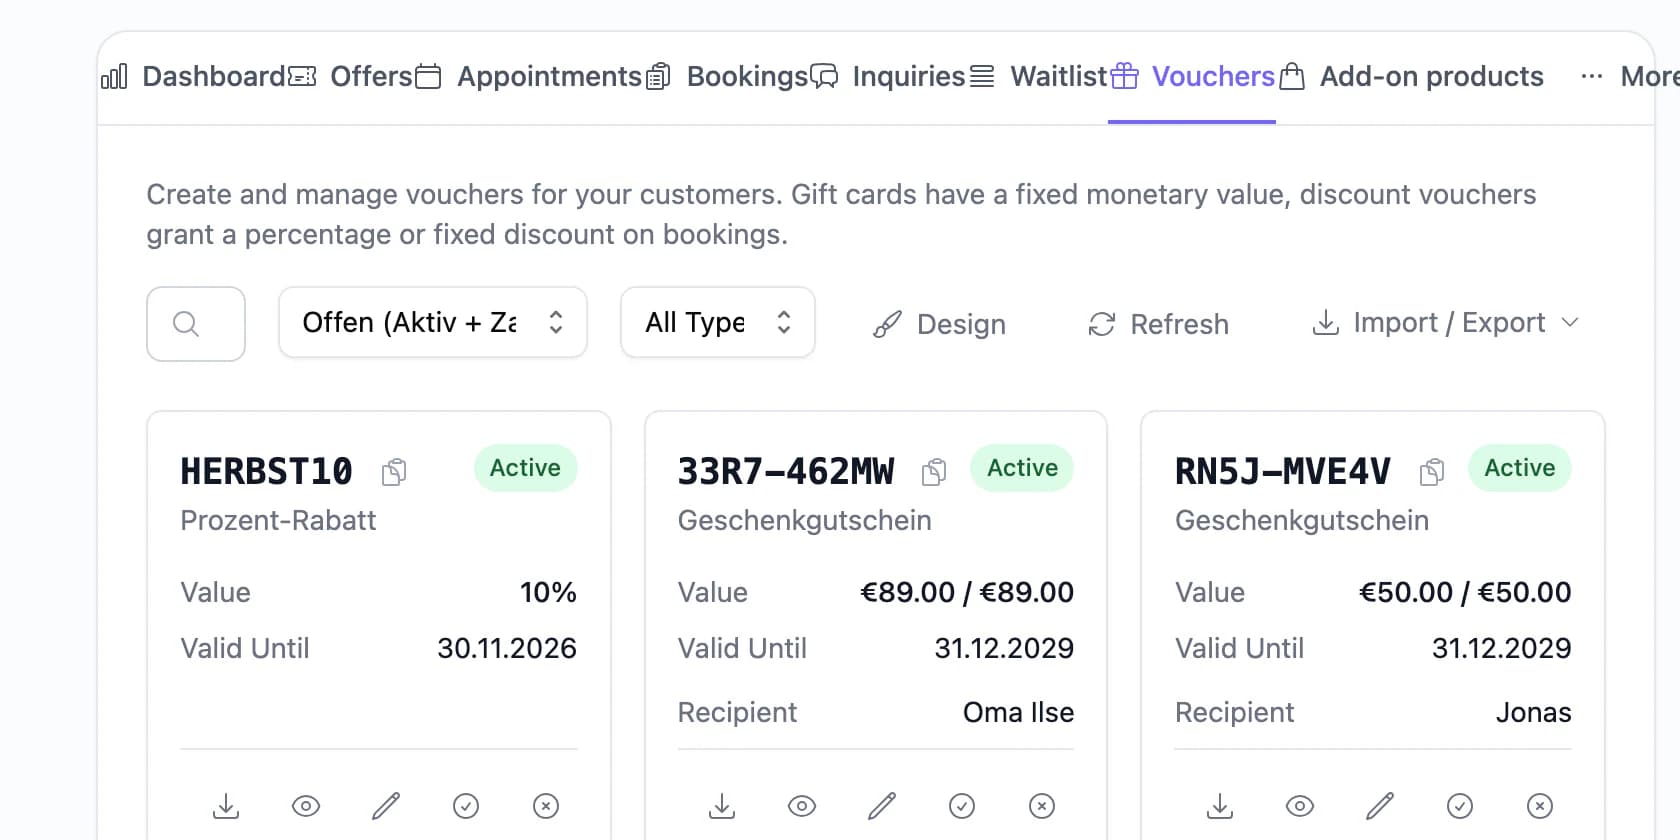Expand the More tabs menu

pos(1628,77)
